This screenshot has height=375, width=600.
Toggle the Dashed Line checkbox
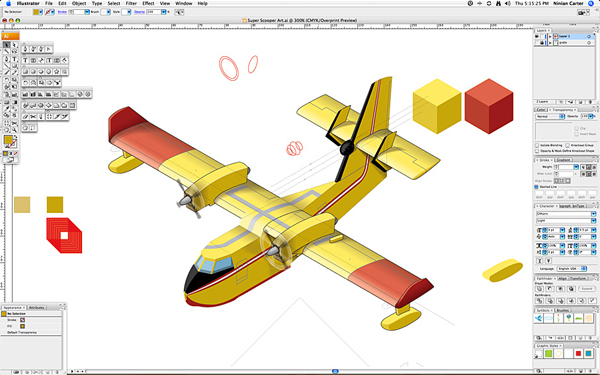536,187
